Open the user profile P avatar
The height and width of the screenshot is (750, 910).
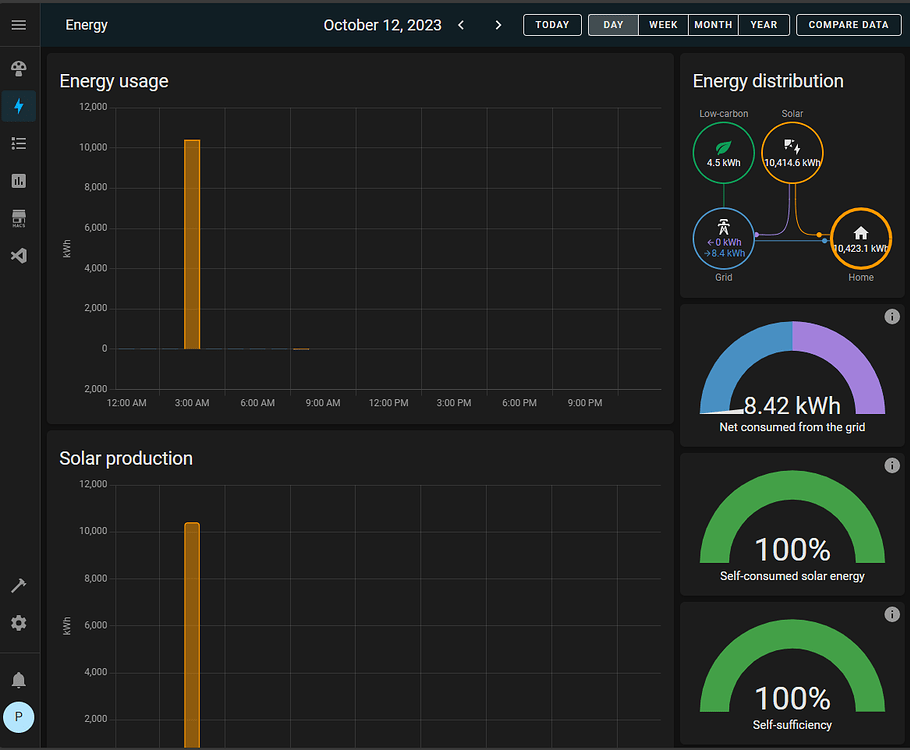click(x=19, y=717)
